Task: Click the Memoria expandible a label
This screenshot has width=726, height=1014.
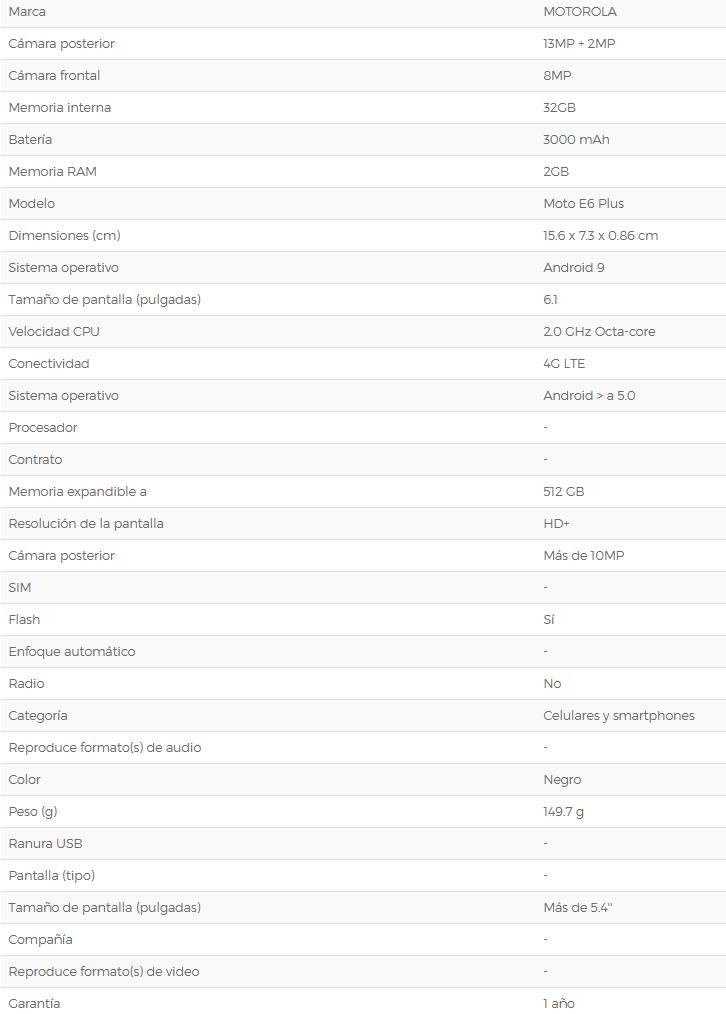Action: (x=77, y=492)
